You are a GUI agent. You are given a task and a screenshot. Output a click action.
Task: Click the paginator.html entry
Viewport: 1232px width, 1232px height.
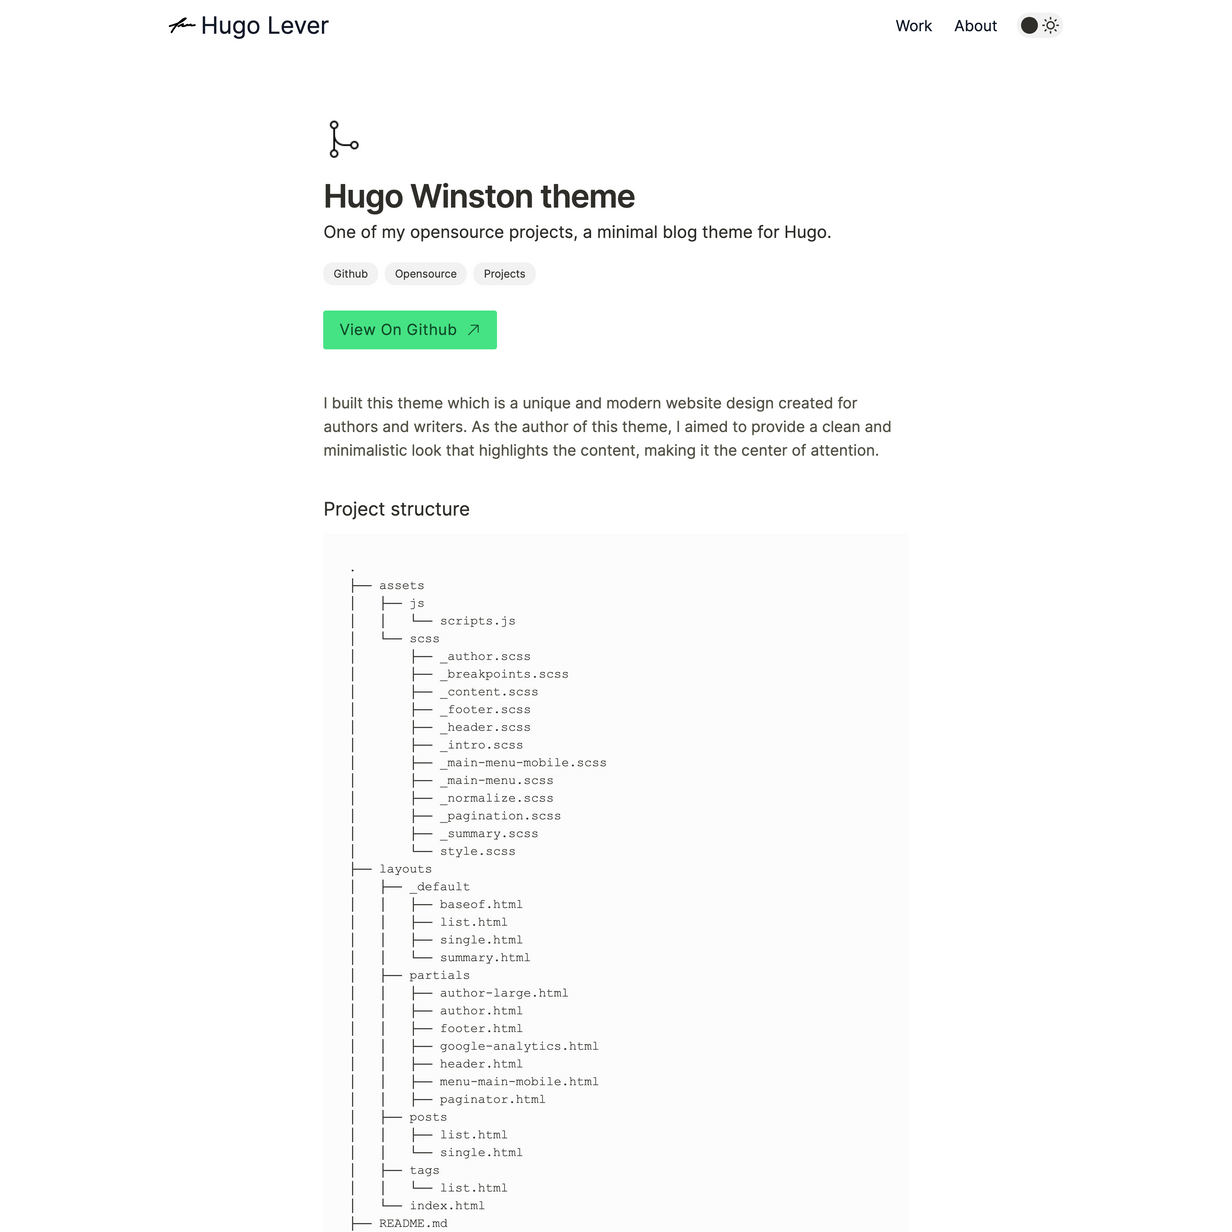[493, 1100]
